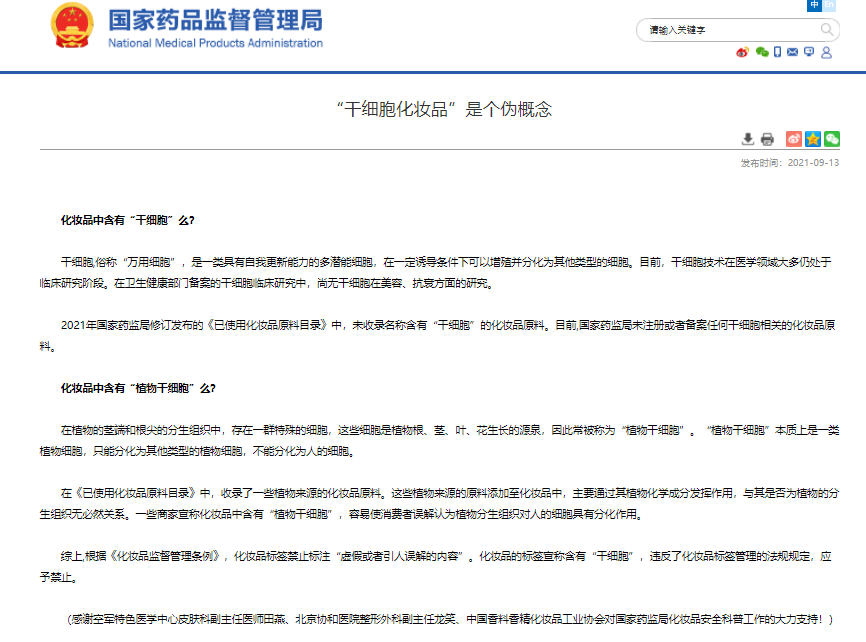Open the header Weibo icon
866x642 pixels.
tap(742, 52)
